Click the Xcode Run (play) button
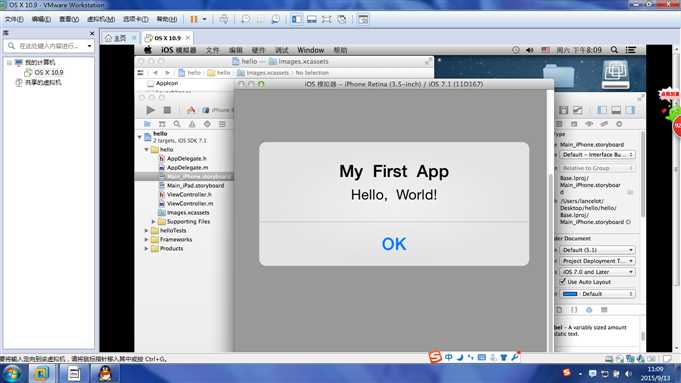 point(150,110)
